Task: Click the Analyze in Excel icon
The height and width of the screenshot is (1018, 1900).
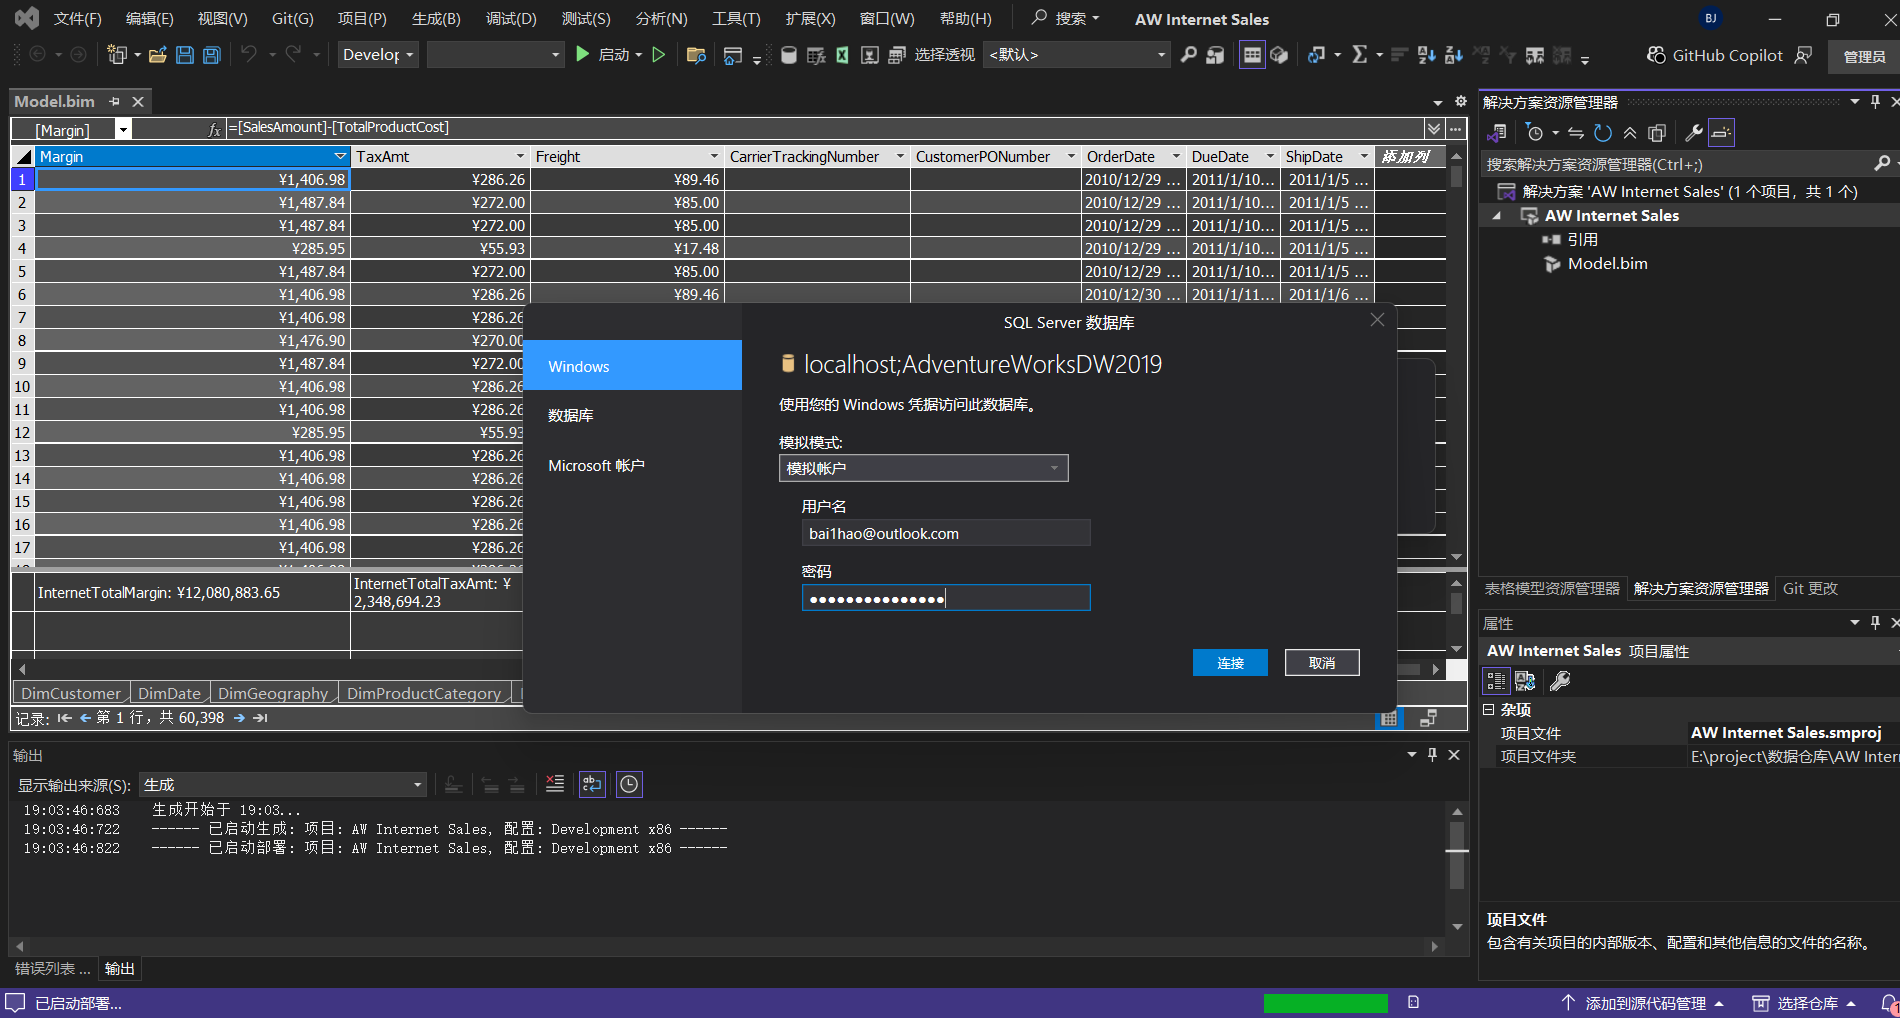Action: tap(842, 55)
